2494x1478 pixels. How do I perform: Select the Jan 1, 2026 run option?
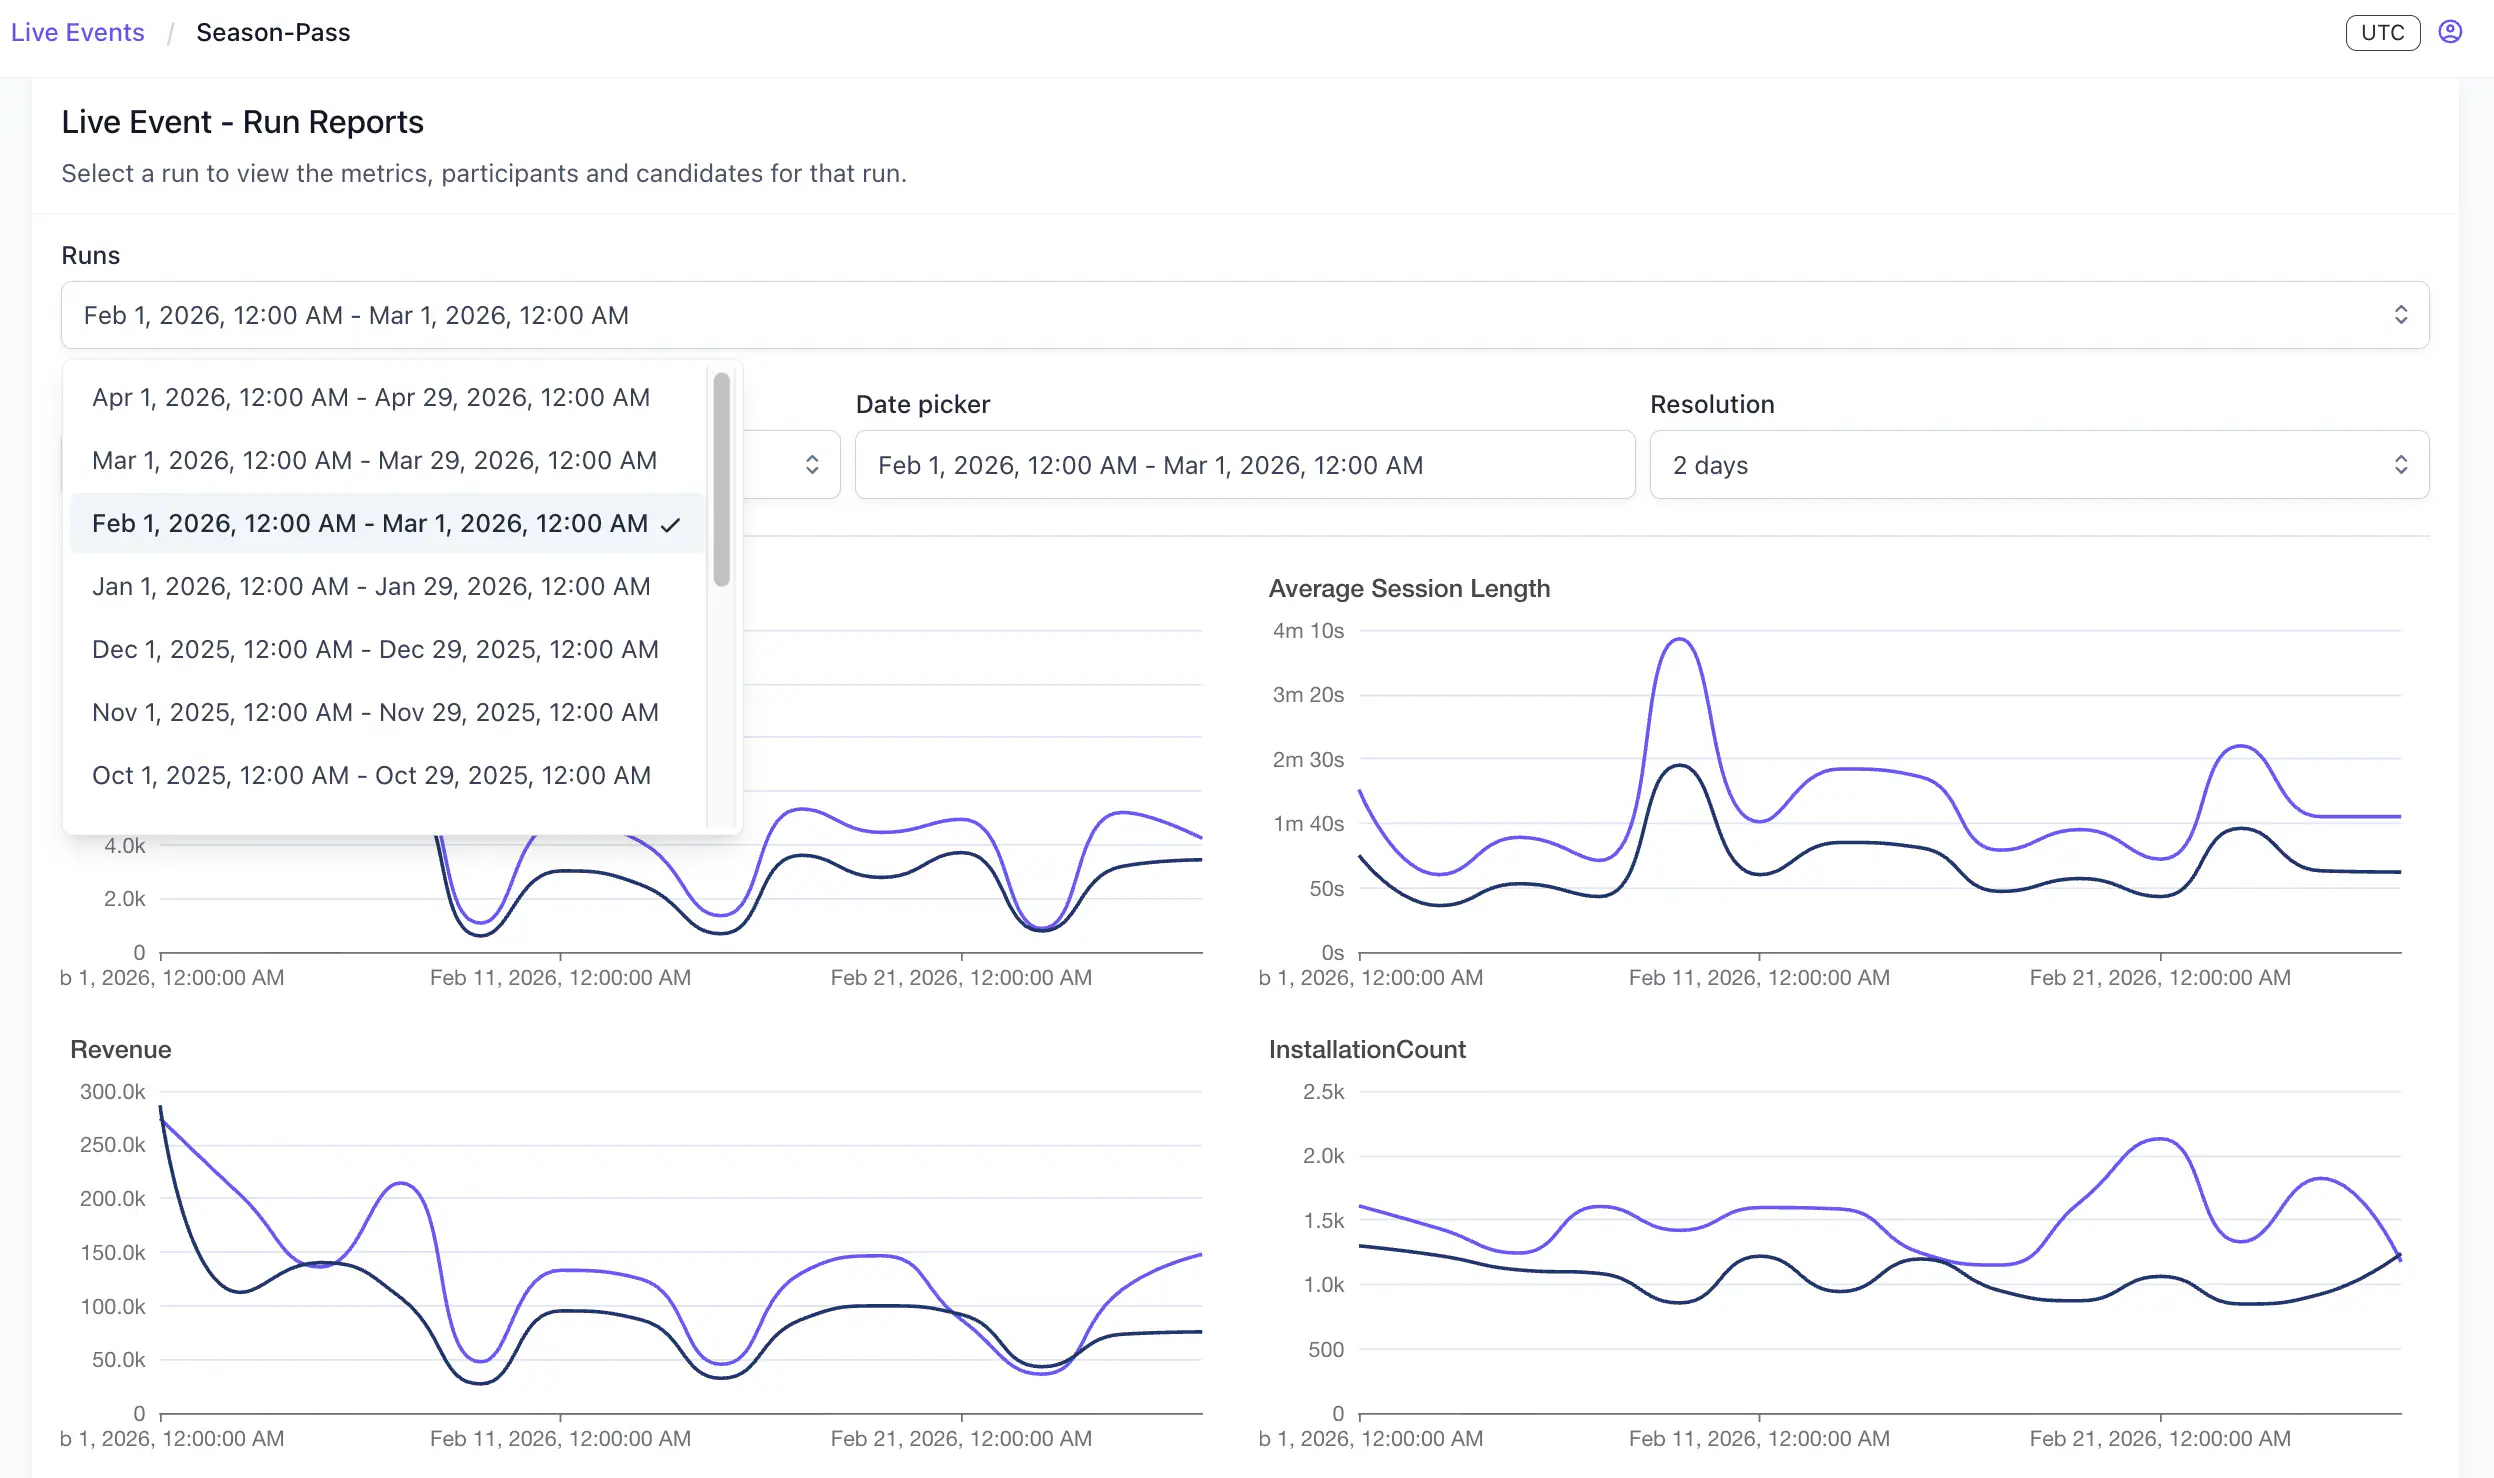(371, 586)
